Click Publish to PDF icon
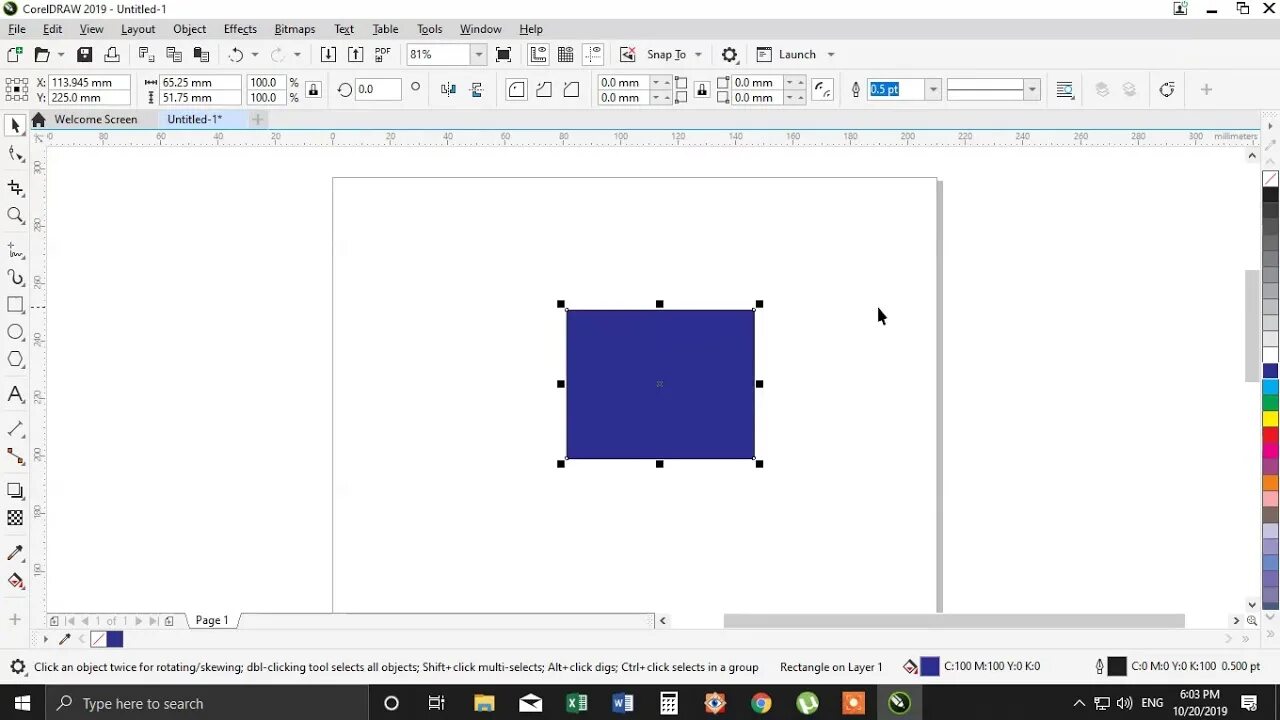1280x720 pixels. tap(383, 55)
